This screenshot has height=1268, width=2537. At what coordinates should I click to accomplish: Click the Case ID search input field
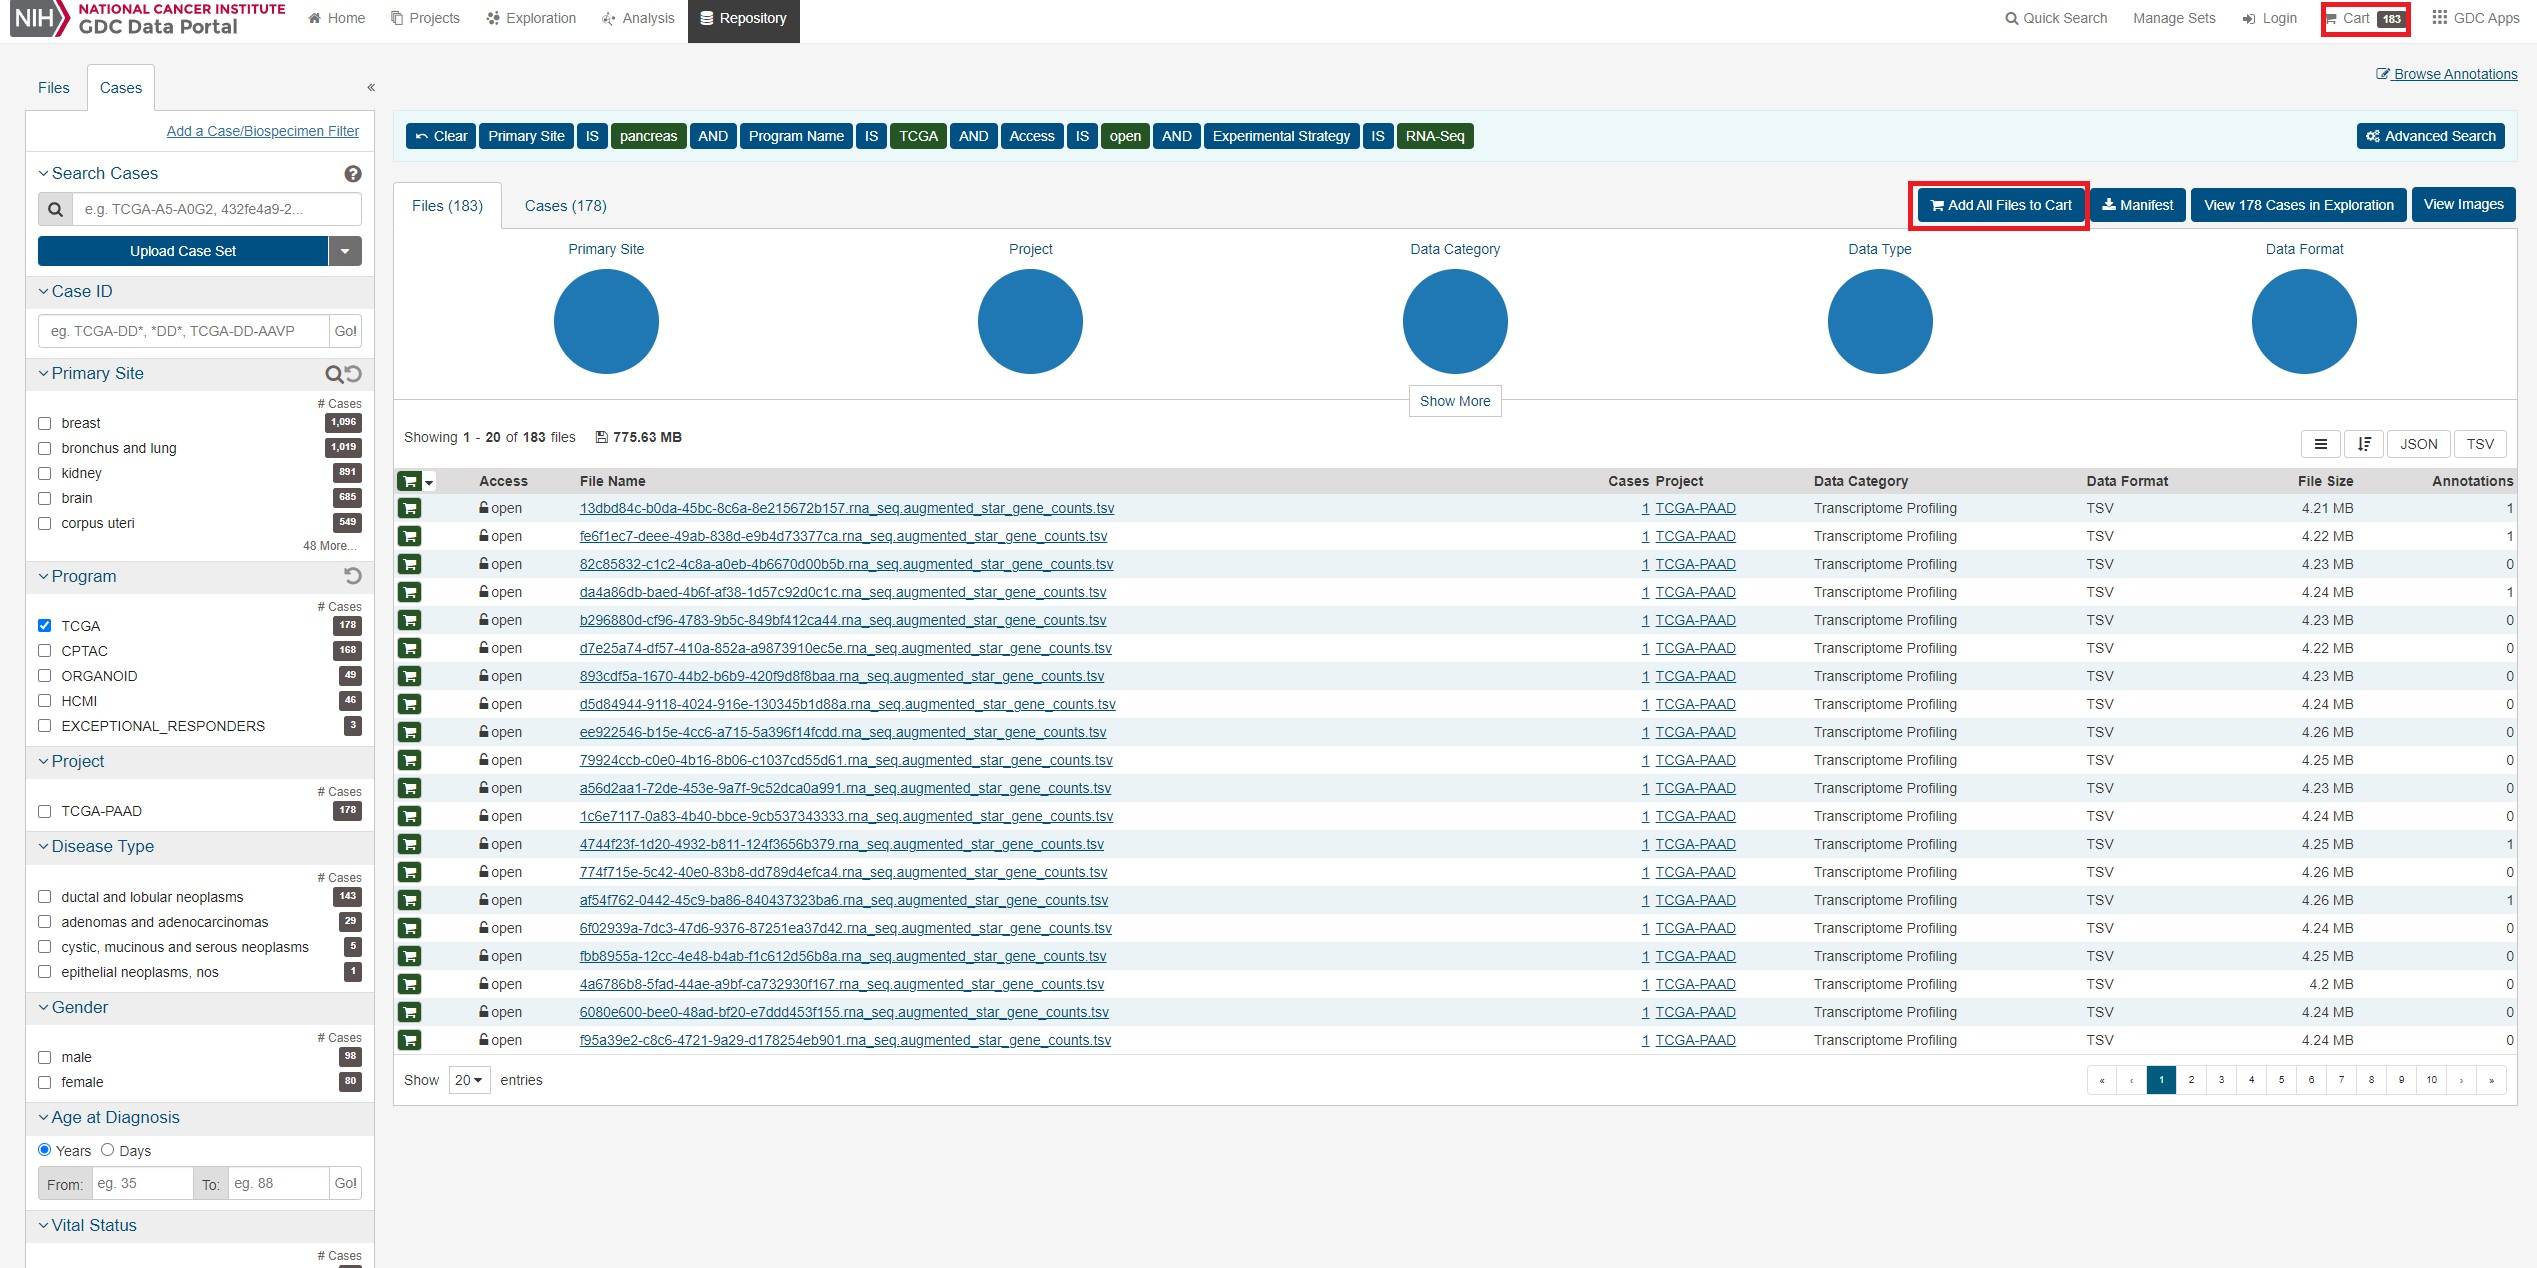[184, 331]
